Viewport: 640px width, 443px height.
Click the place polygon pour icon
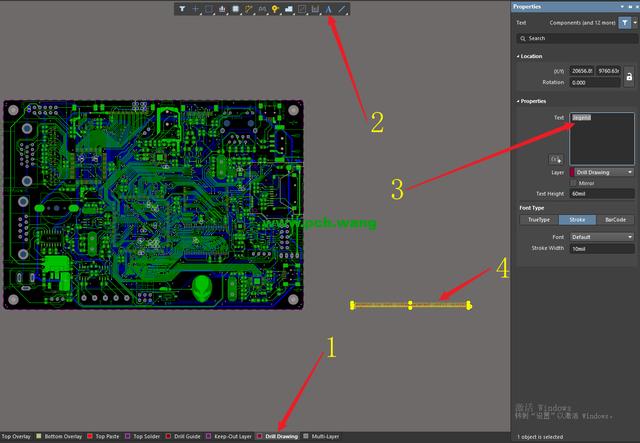point(289,9)
